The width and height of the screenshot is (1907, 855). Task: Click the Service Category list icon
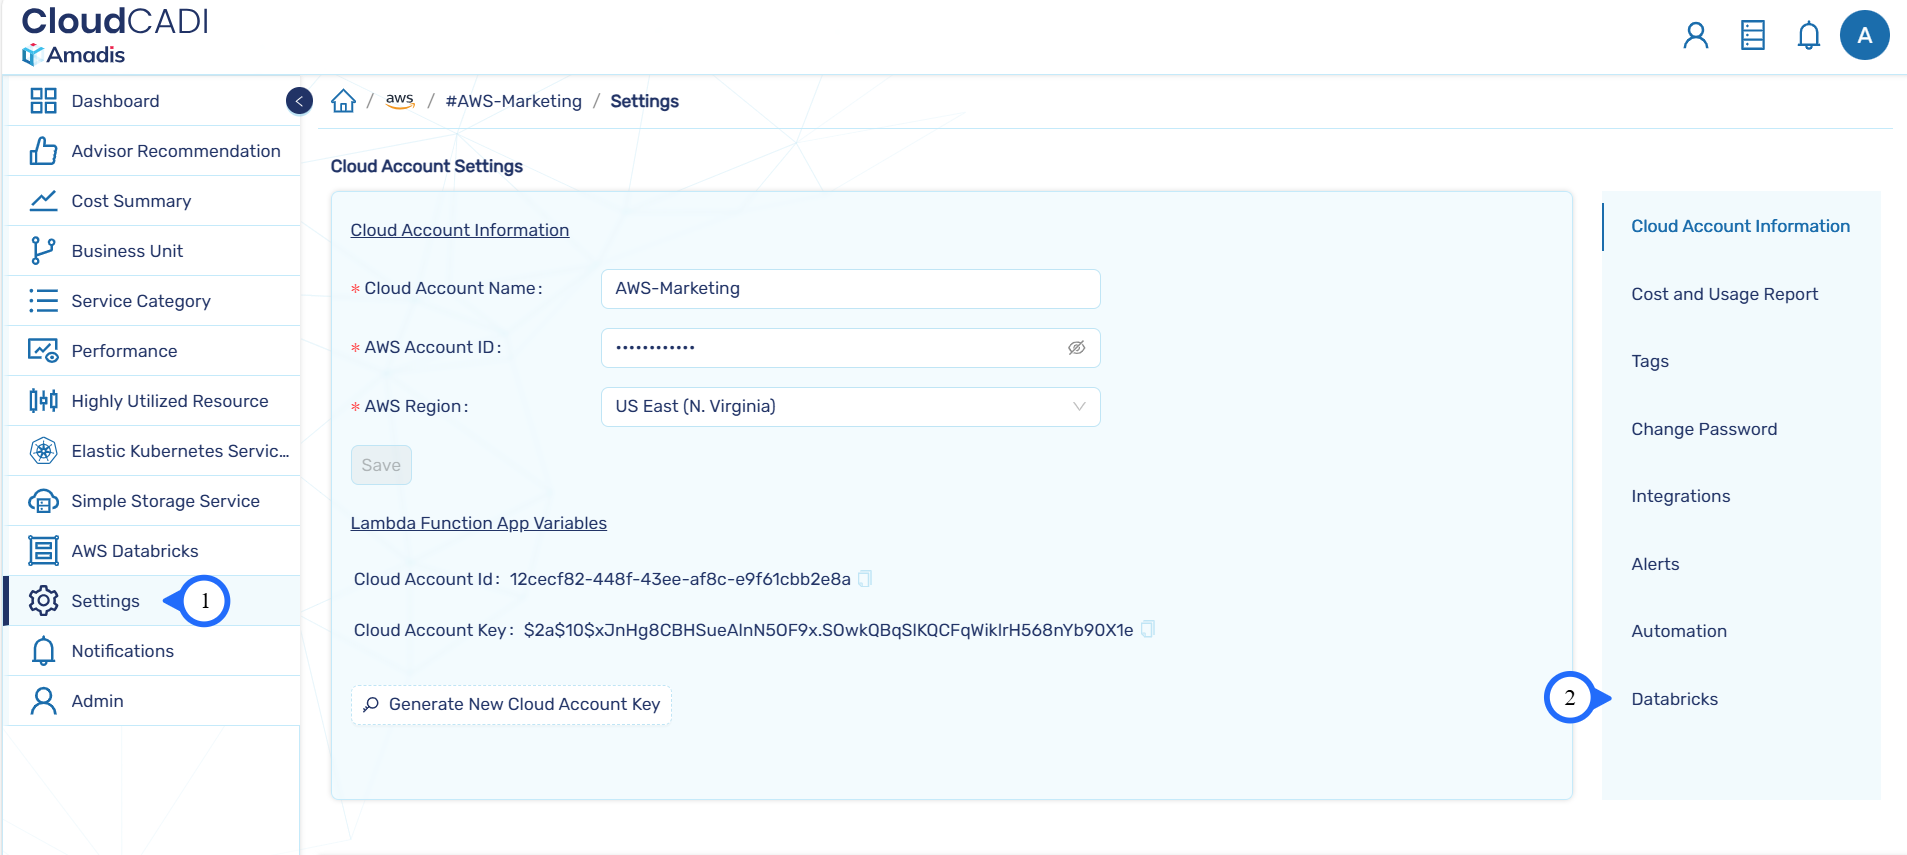(x=43, y=301)
